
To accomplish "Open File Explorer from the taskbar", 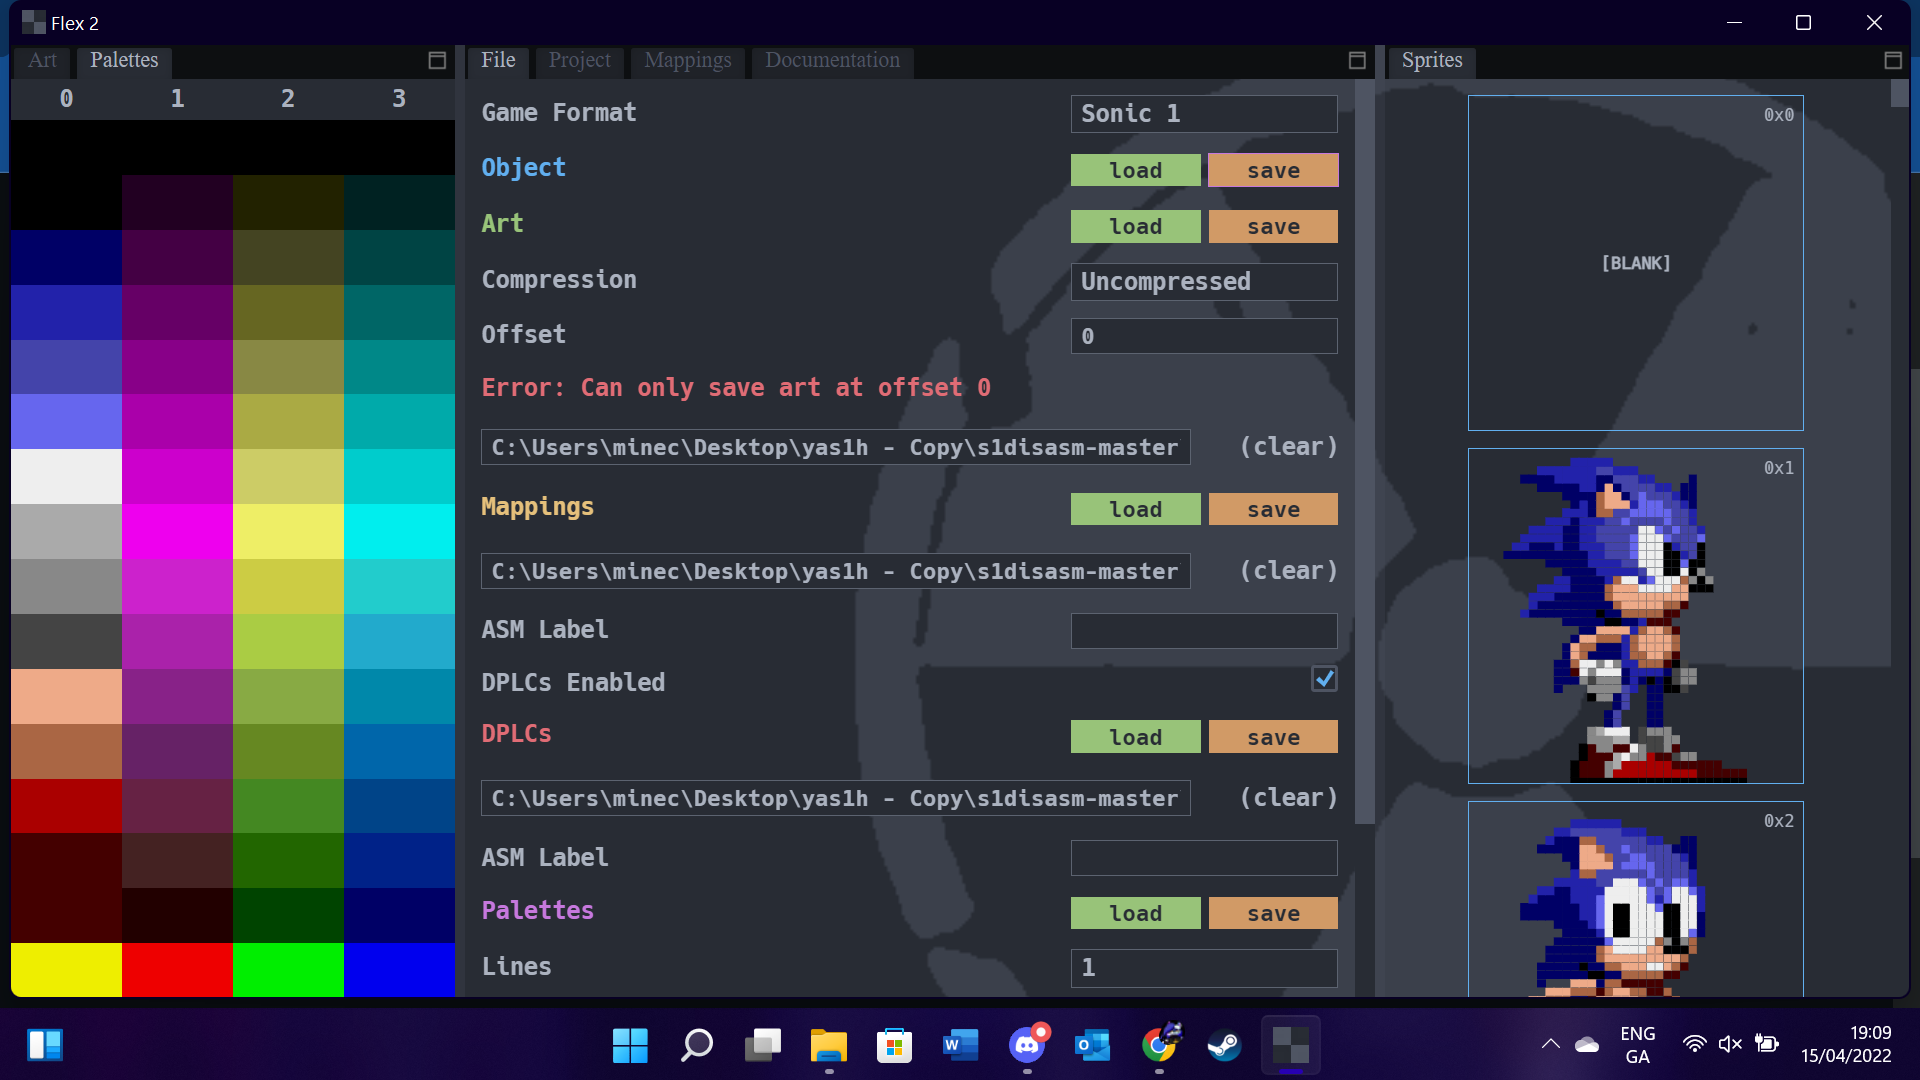I will coord(828,1046).
